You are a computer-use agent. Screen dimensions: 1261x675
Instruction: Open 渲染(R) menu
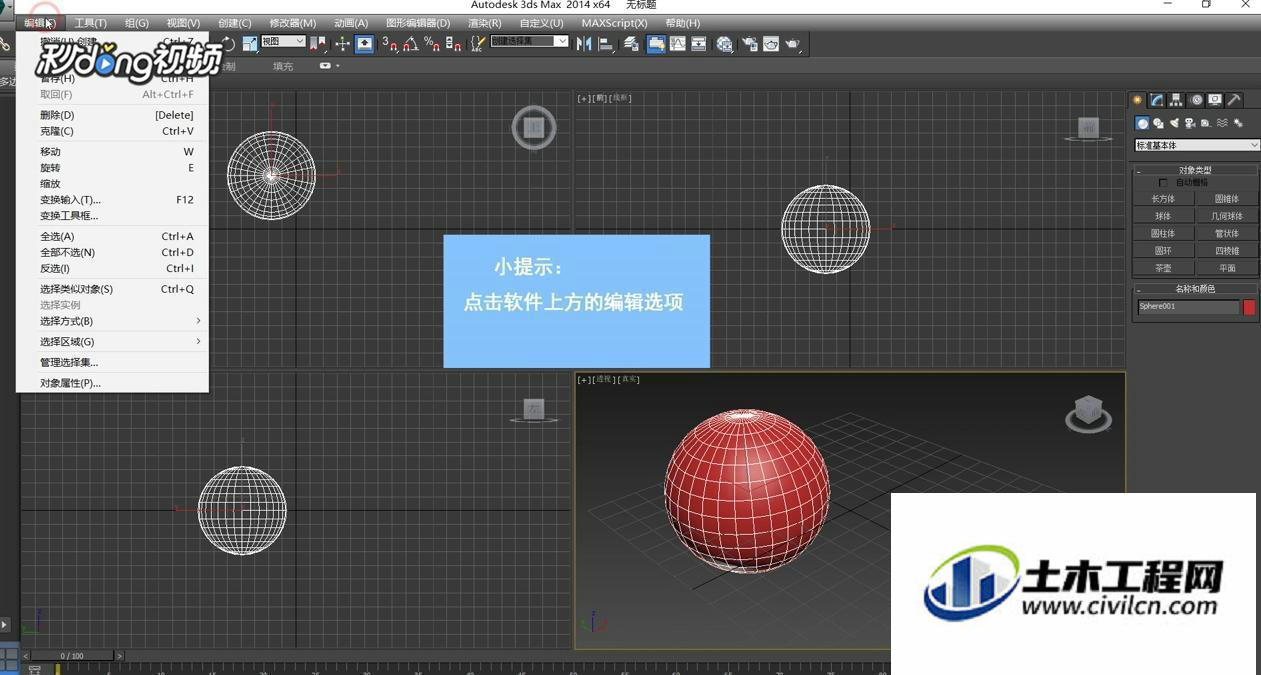(485, 23)
